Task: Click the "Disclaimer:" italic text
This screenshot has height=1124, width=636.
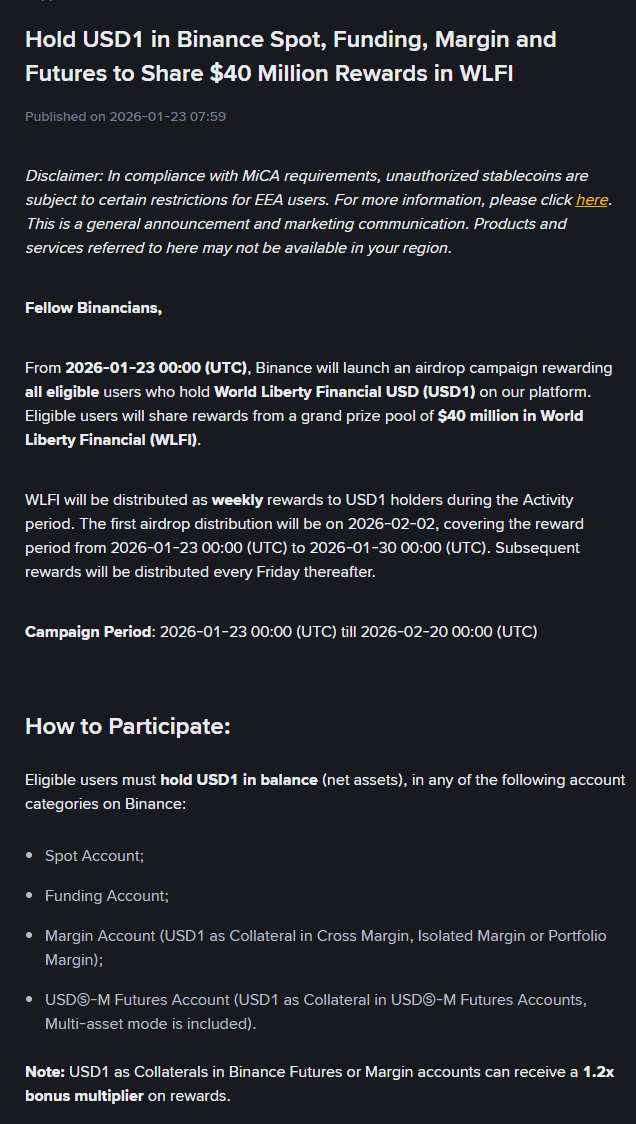Action: pos(65,175)
